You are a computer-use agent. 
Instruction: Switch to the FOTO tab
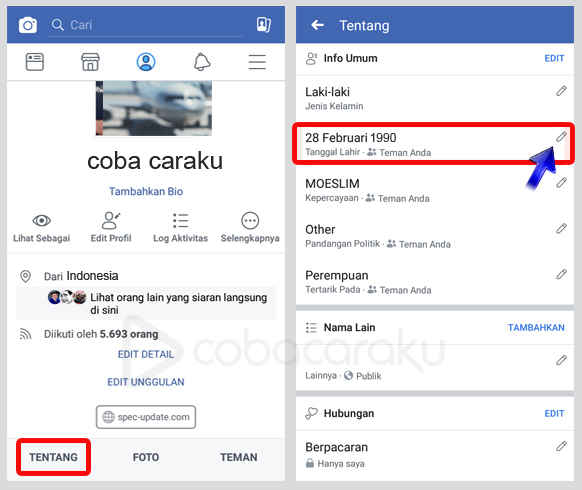[146, 457]
